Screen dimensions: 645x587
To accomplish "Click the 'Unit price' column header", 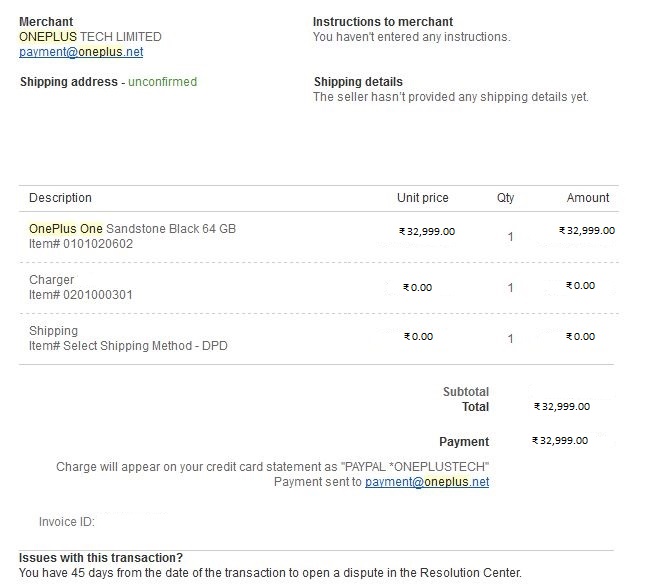I will (423, 198).
